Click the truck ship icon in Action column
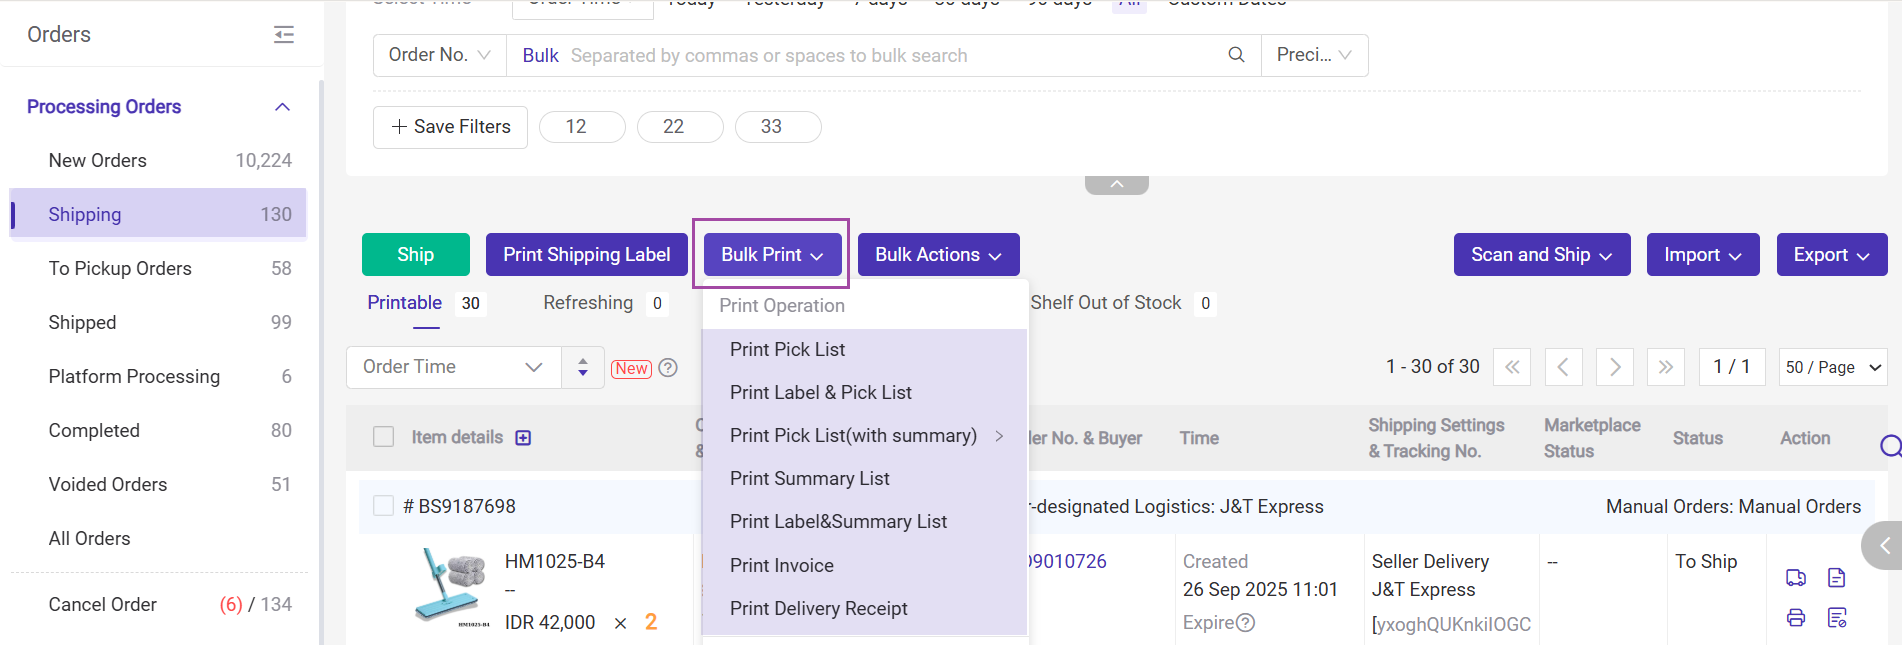The width and height of the screenshot is (1902, 645). (1796, 577)
